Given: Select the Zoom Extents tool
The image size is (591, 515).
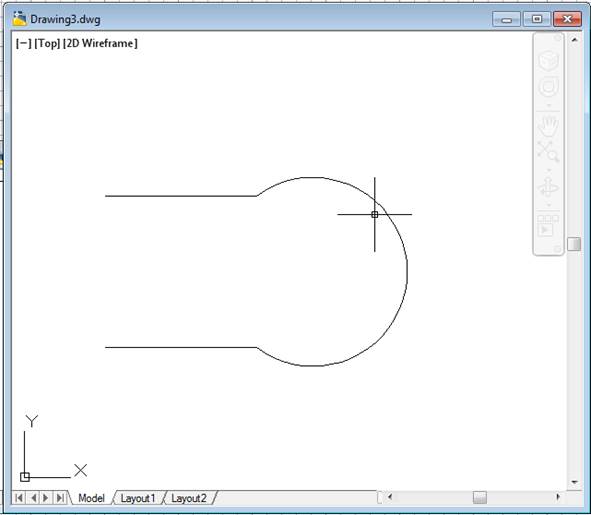Looking at the screenshot, I should pos(548,151).
